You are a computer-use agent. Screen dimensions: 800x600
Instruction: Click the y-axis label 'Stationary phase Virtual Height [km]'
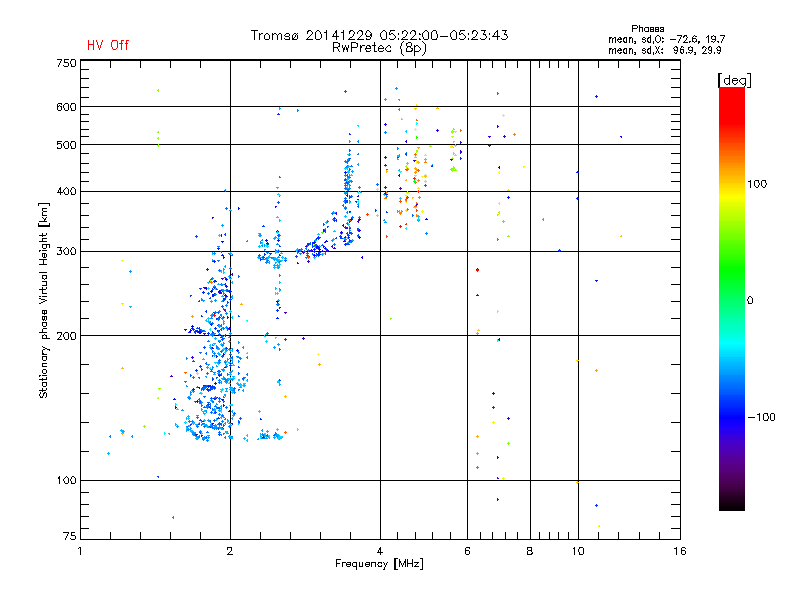tap(43, 301)
